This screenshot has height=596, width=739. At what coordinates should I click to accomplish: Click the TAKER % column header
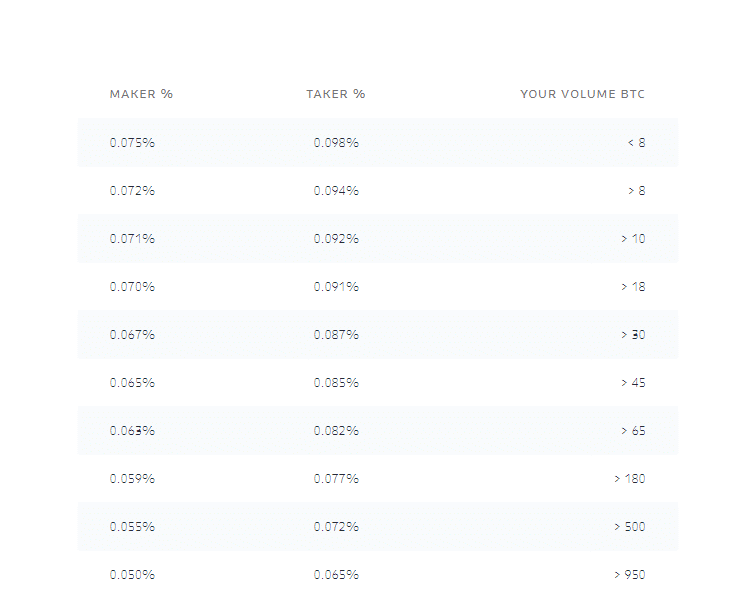(336, 94)
